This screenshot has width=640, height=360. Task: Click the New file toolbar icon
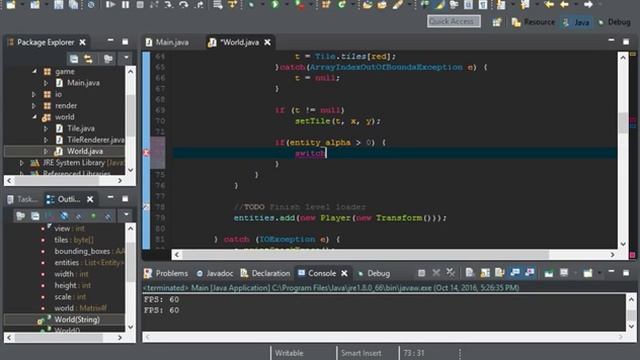(11, 4)
